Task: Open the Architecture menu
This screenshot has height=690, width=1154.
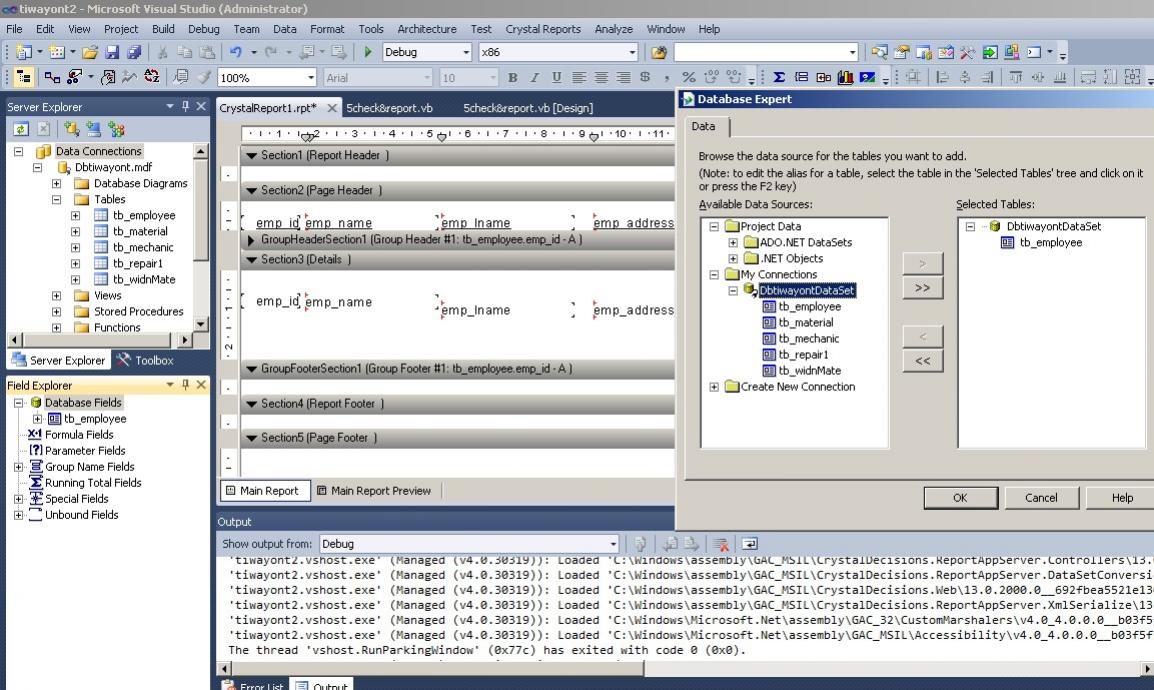Action: [427, 29]
